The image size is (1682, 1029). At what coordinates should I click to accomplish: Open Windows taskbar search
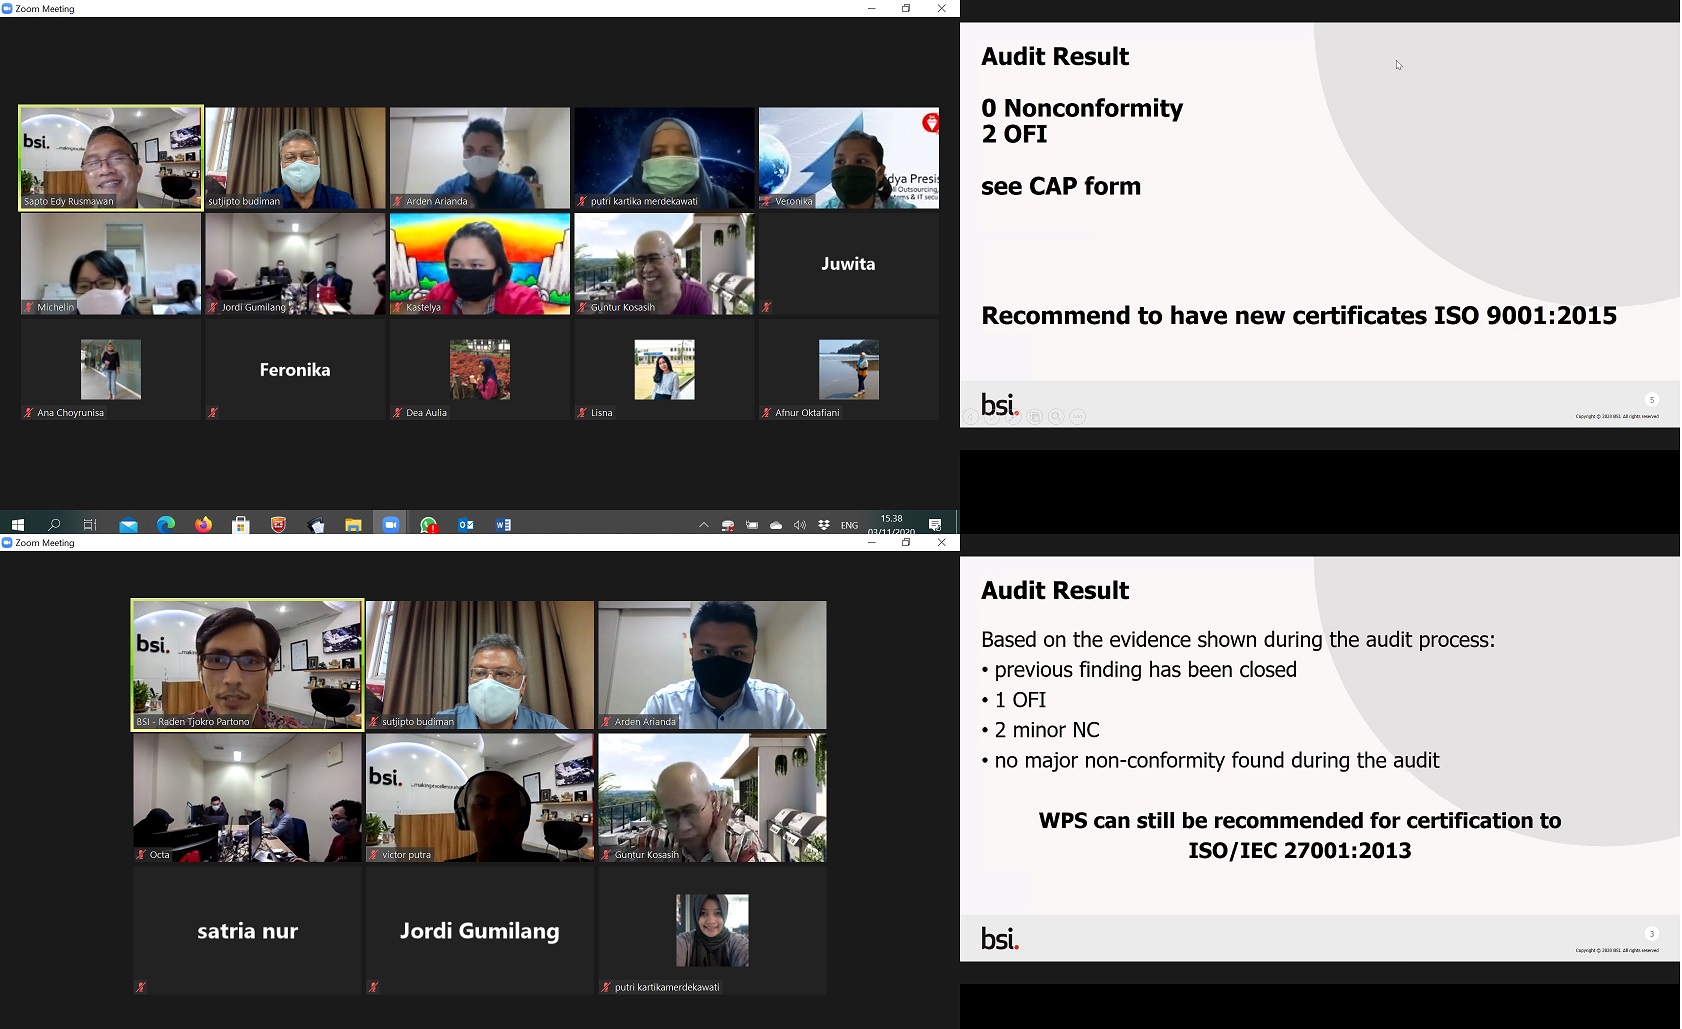pyautogui.click(x=54, y=524)
